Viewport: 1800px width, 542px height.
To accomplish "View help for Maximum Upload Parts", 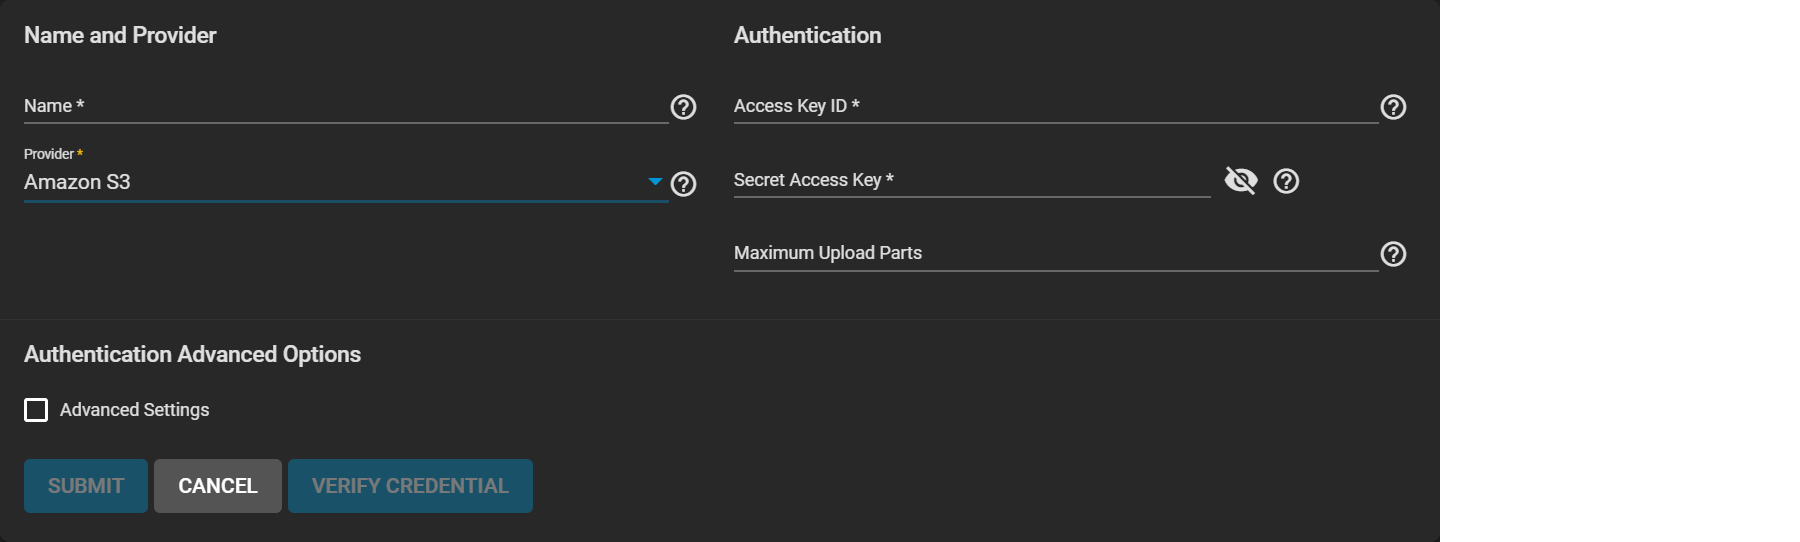I will (x=1393, y=254).
